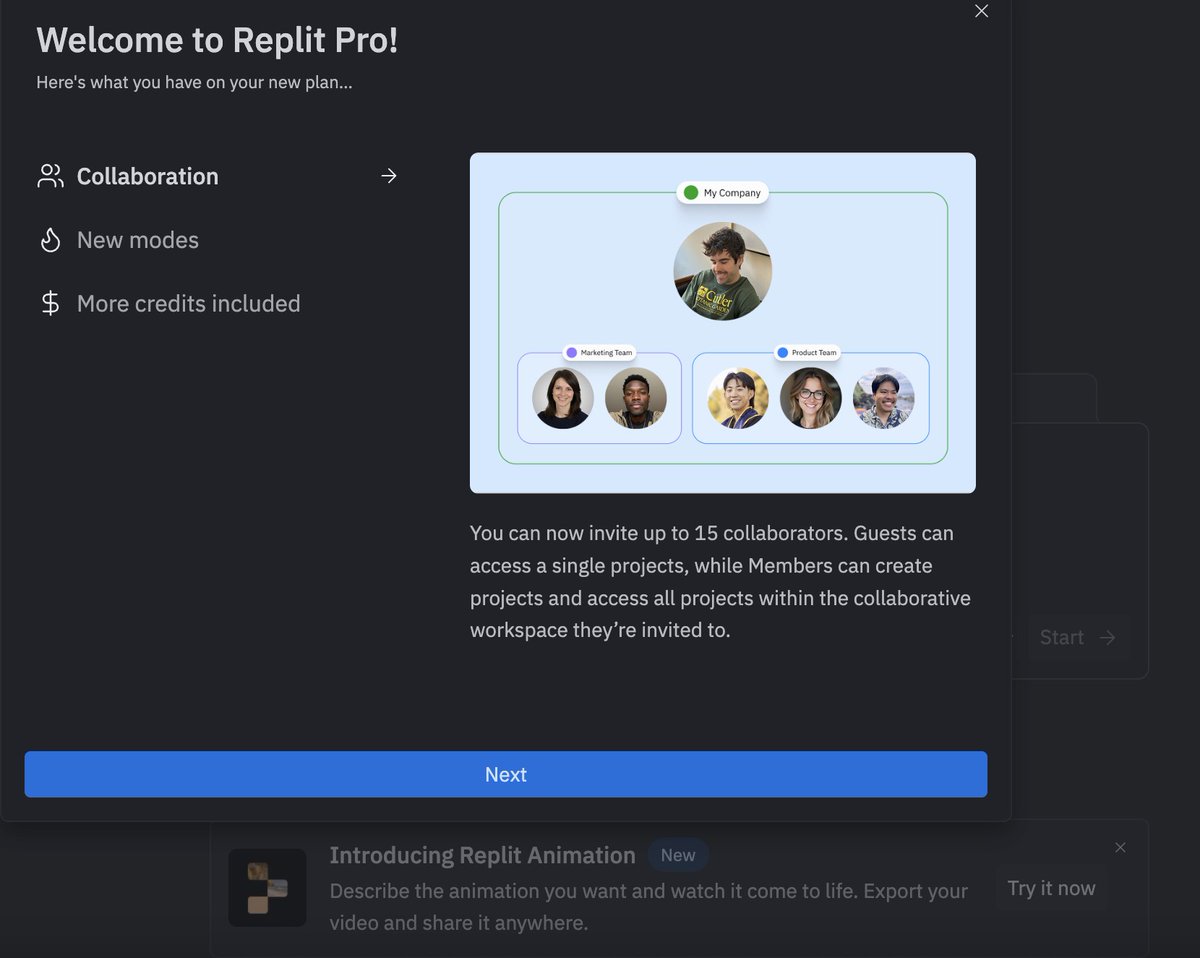Click the blue Next button
The height and width of the screenshot is (958, 1200).
(505, 774)
